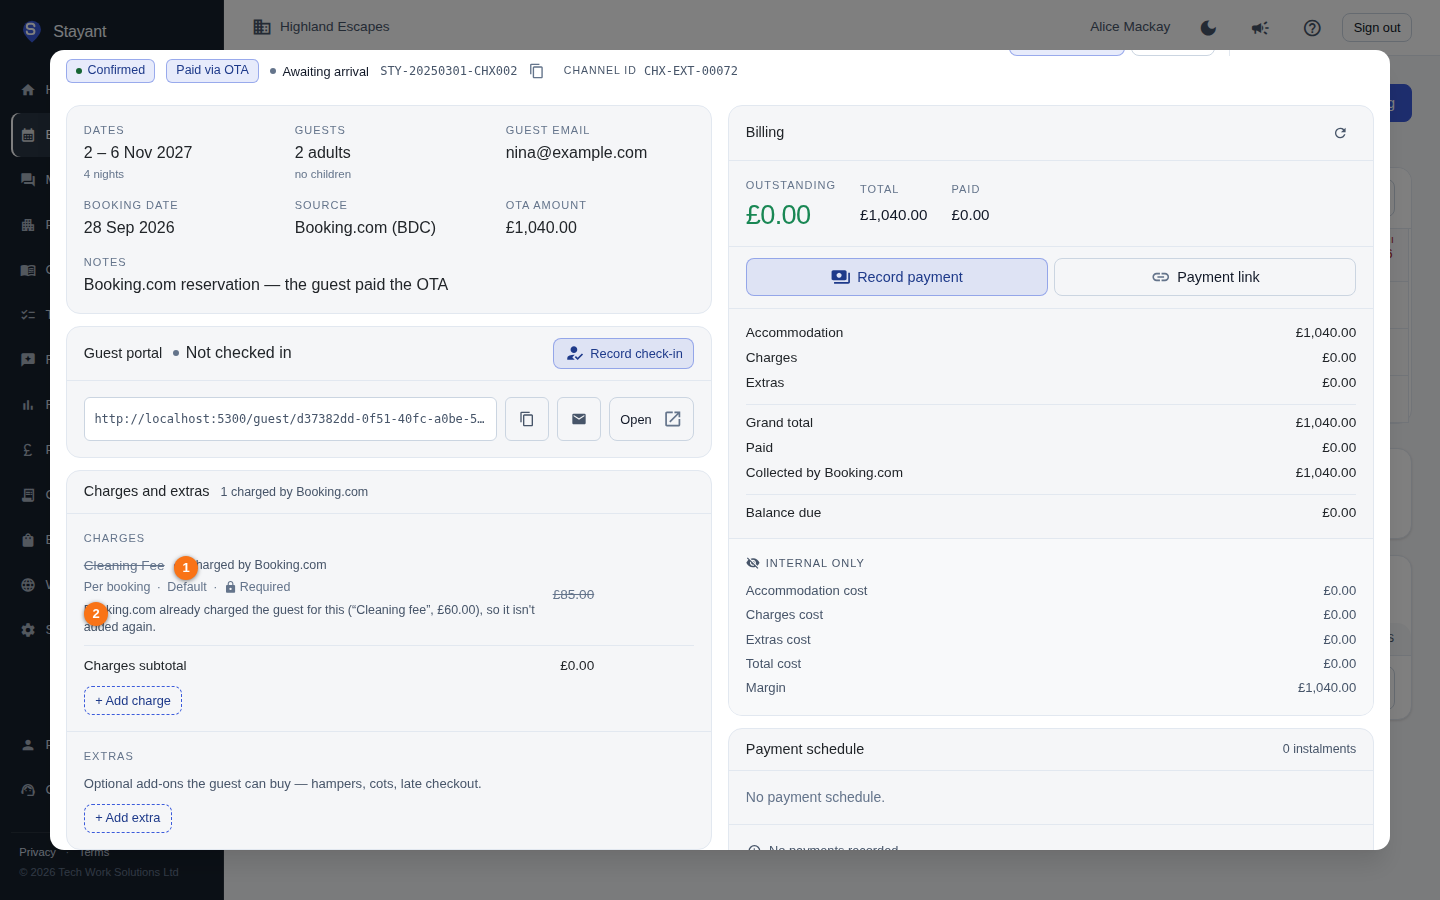1440x900 pixels.
Task: Click Record payment button
Action: pos(896,277)
